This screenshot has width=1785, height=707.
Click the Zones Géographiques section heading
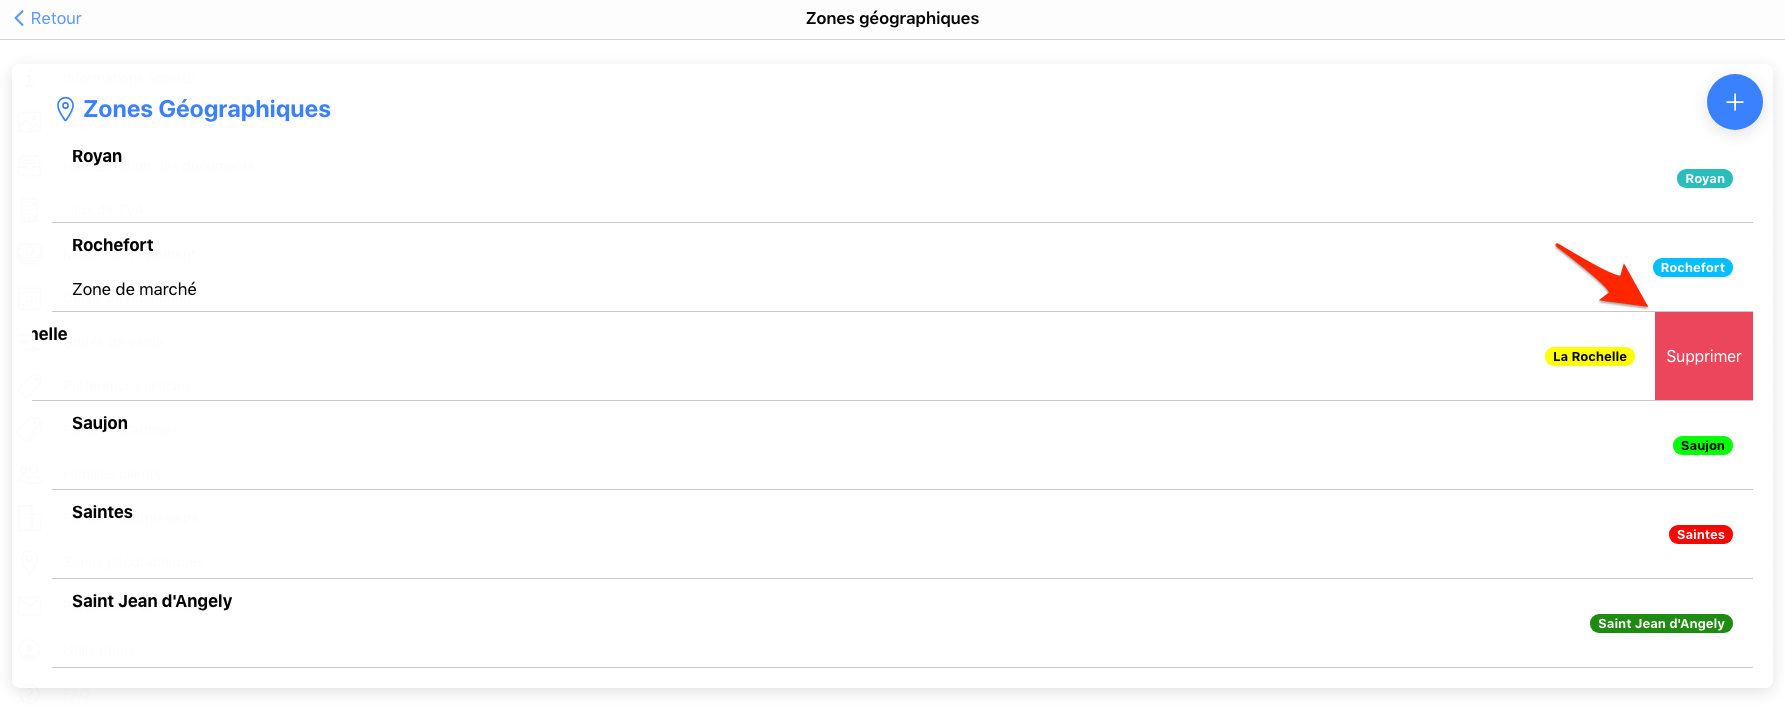click(x=206, y=109)
